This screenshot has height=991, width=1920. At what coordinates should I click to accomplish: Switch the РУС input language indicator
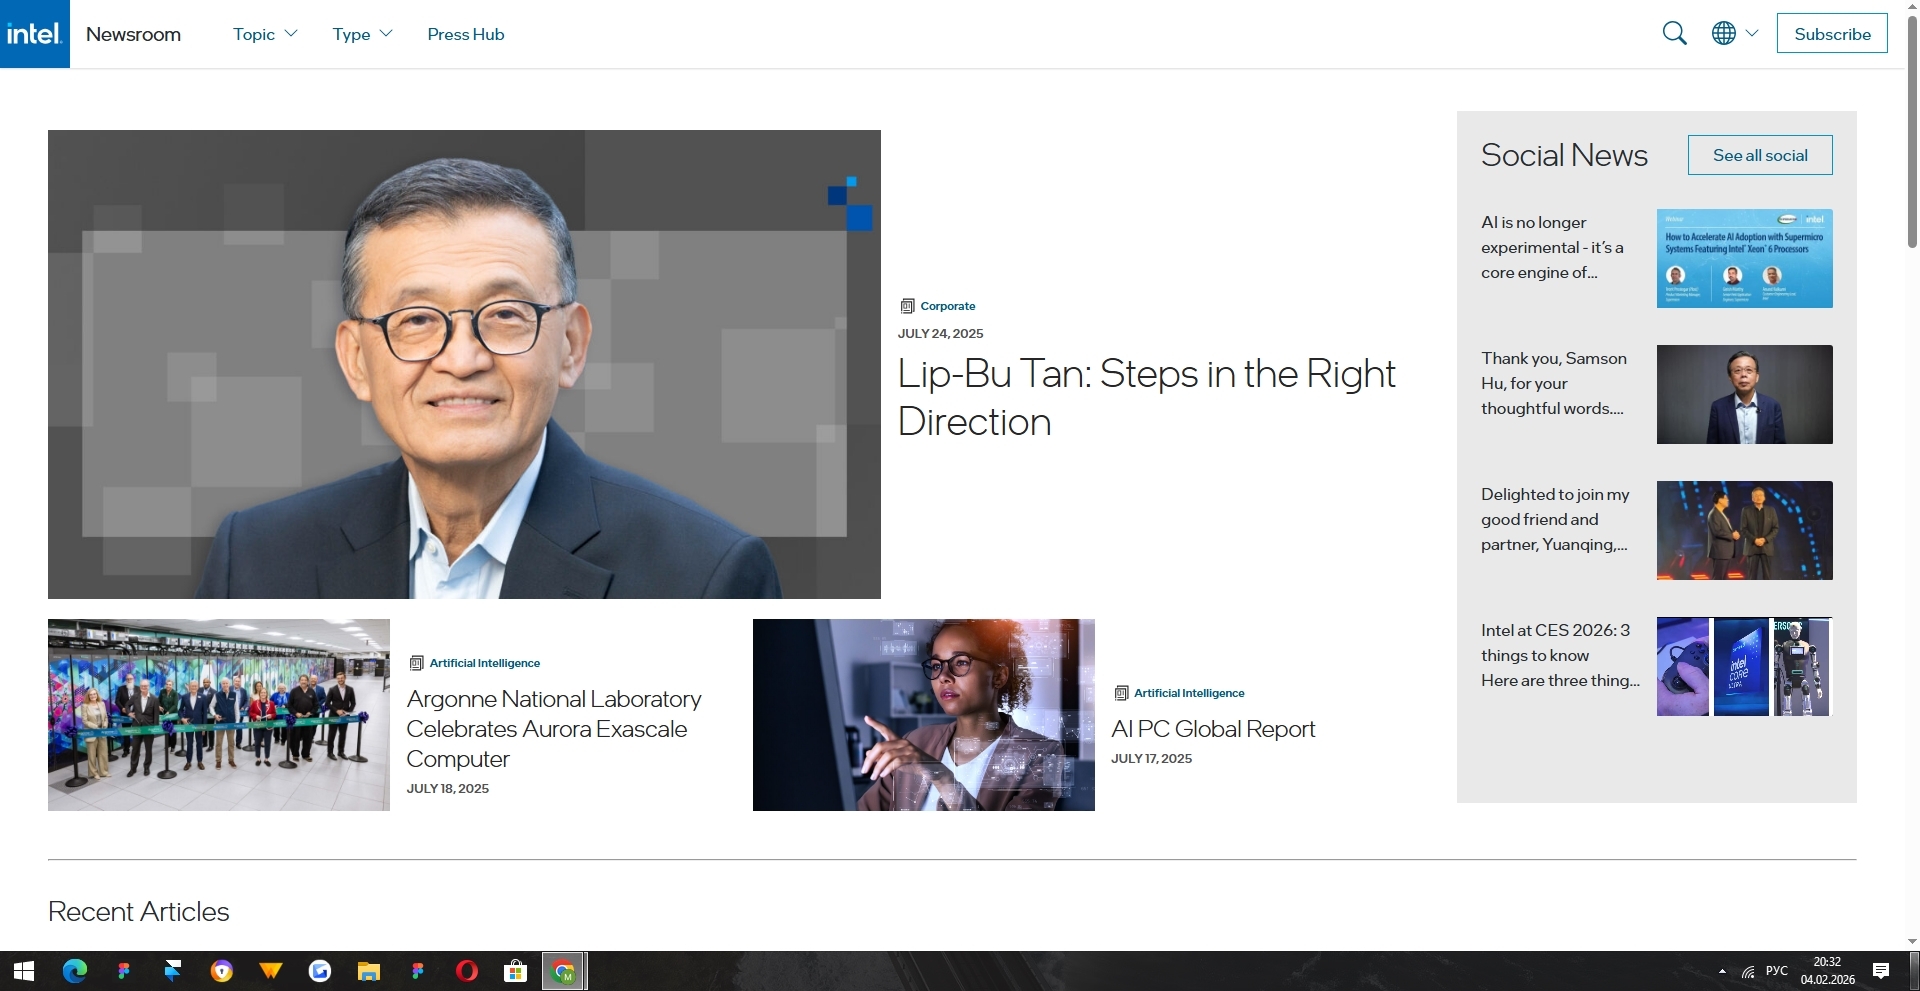pos(1777,971)
